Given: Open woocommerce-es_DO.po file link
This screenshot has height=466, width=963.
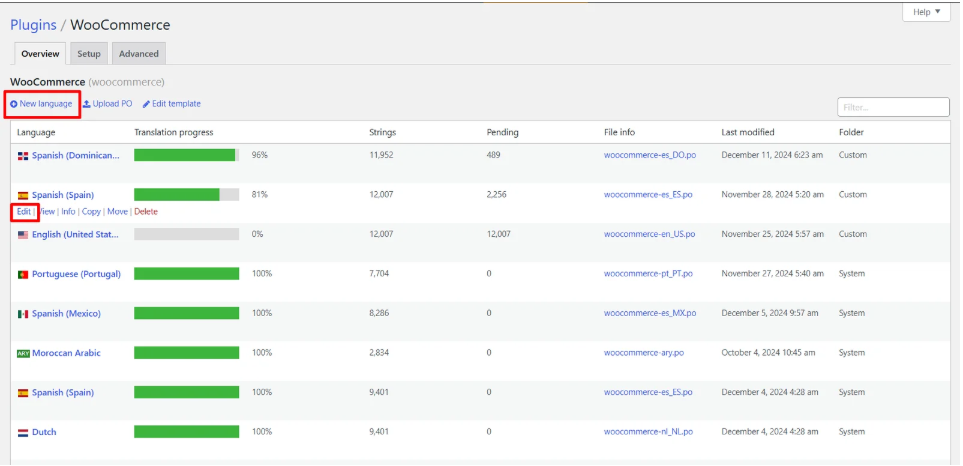Looking at the screenshot, I should point(650,155).
